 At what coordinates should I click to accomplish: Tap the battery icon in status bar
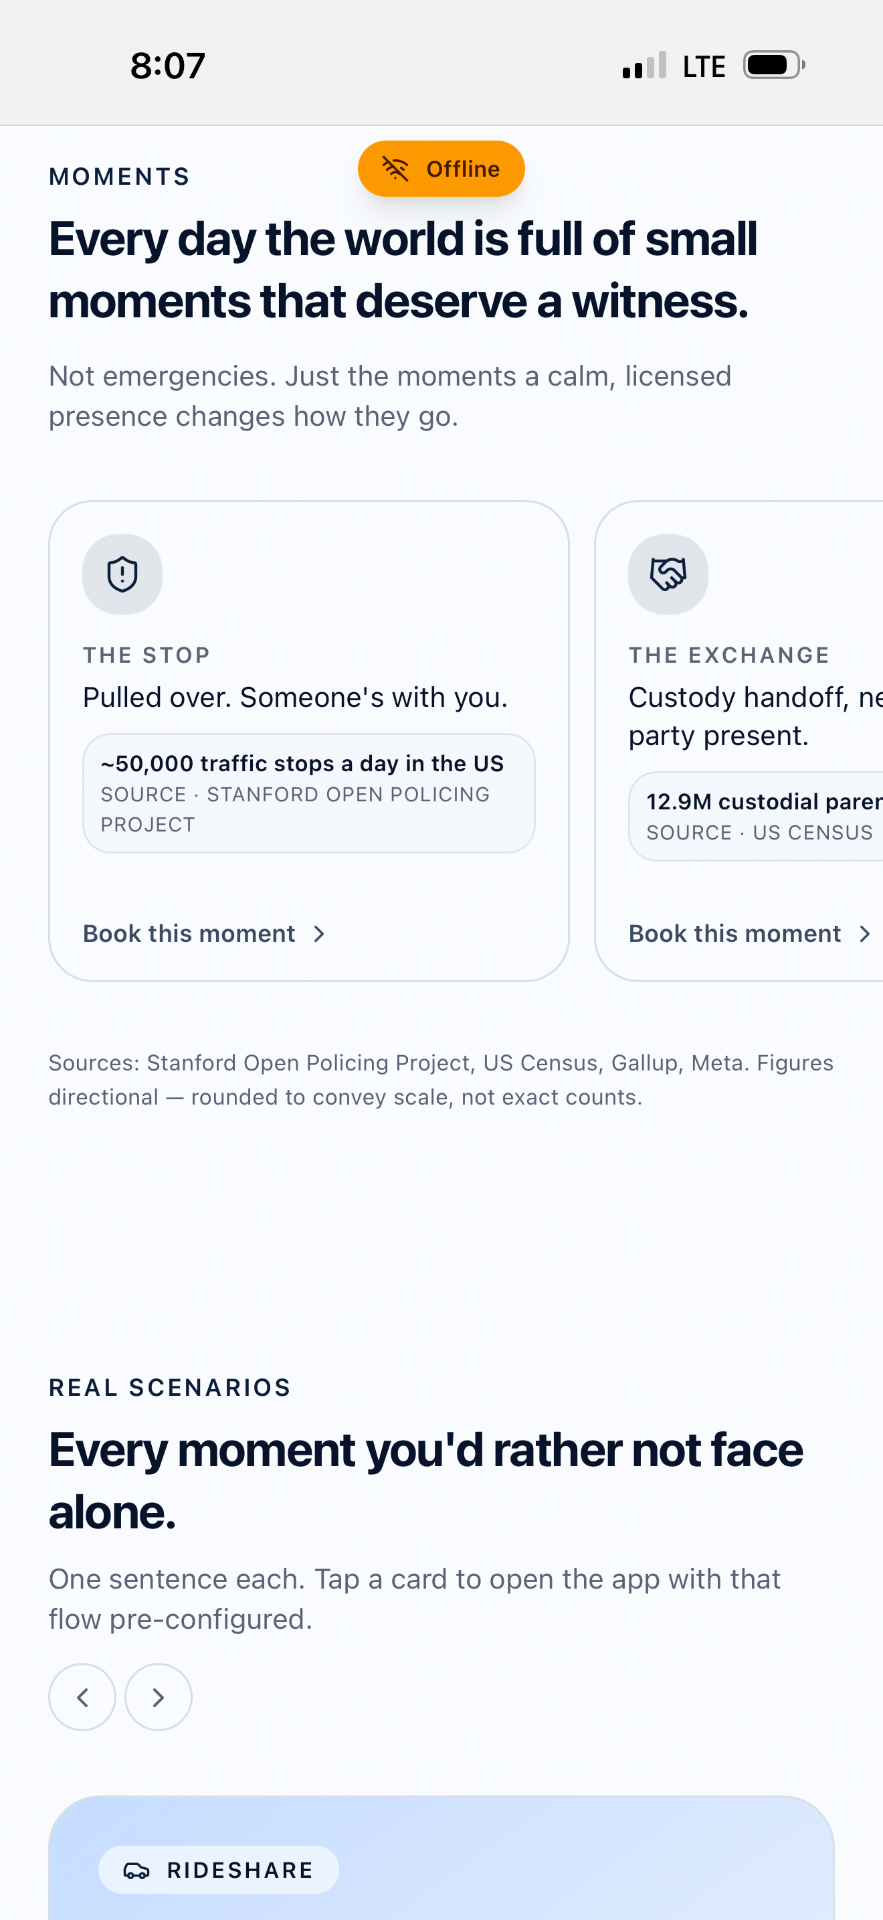pyautogui.click(x=774, y=65)
